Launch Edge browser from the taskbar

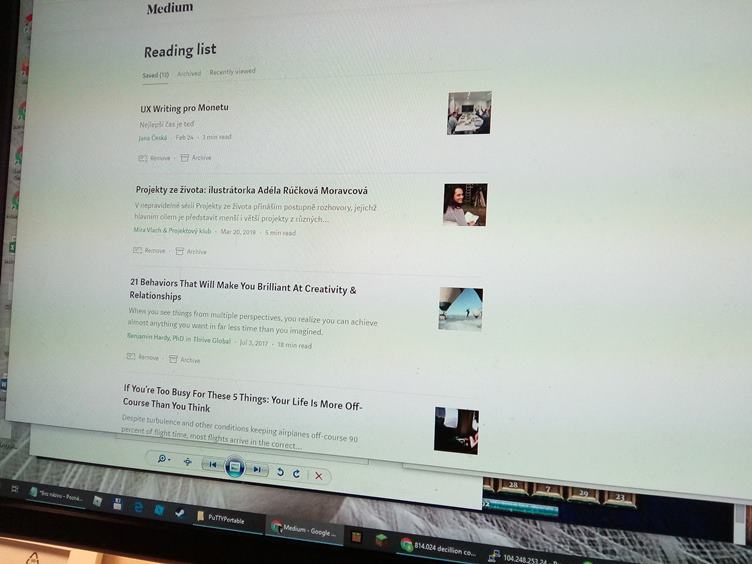(139, 506)
